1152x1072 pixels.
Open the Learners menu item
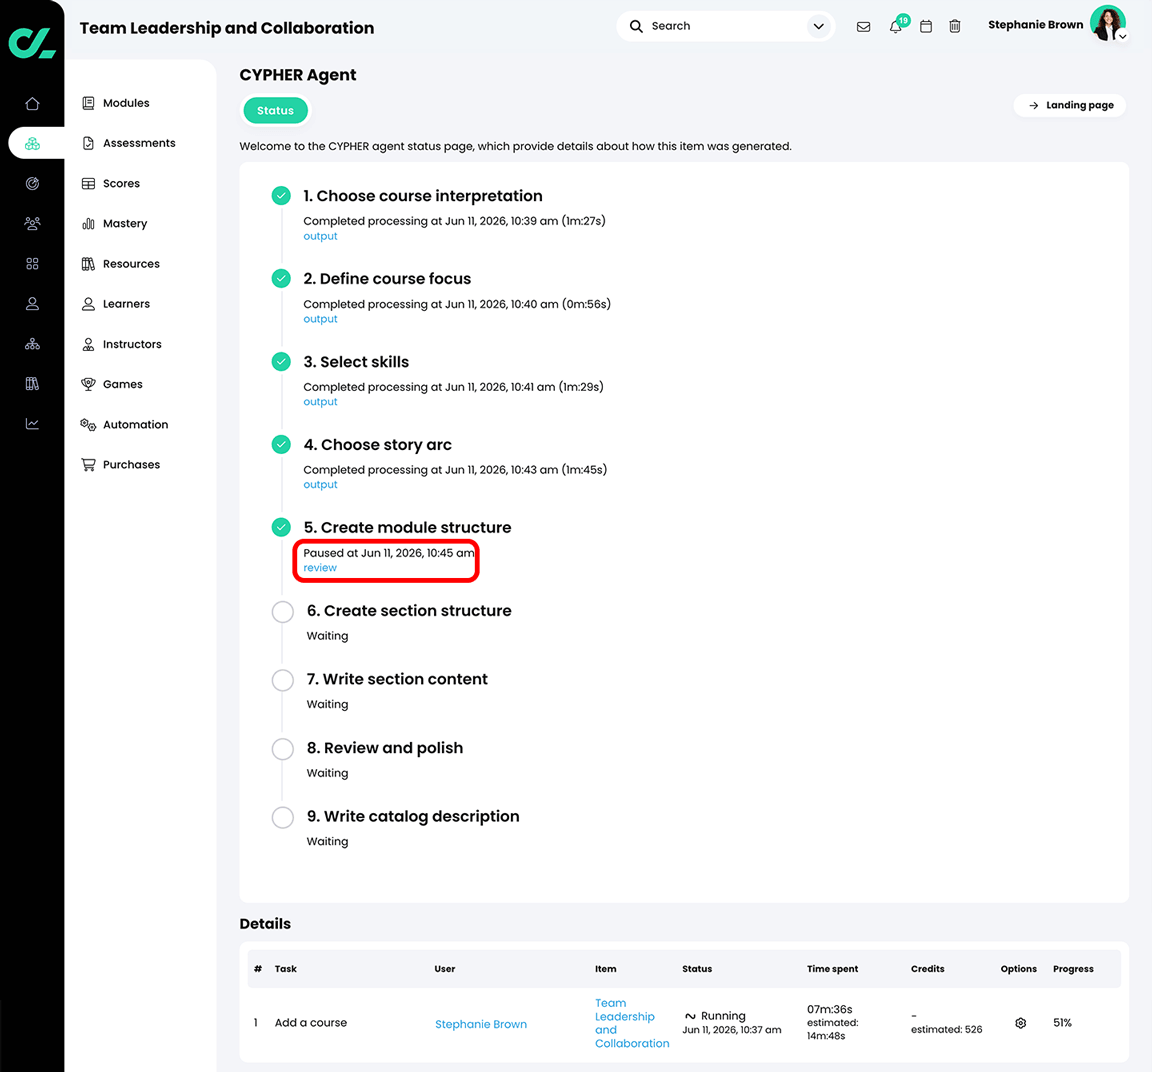116,303
